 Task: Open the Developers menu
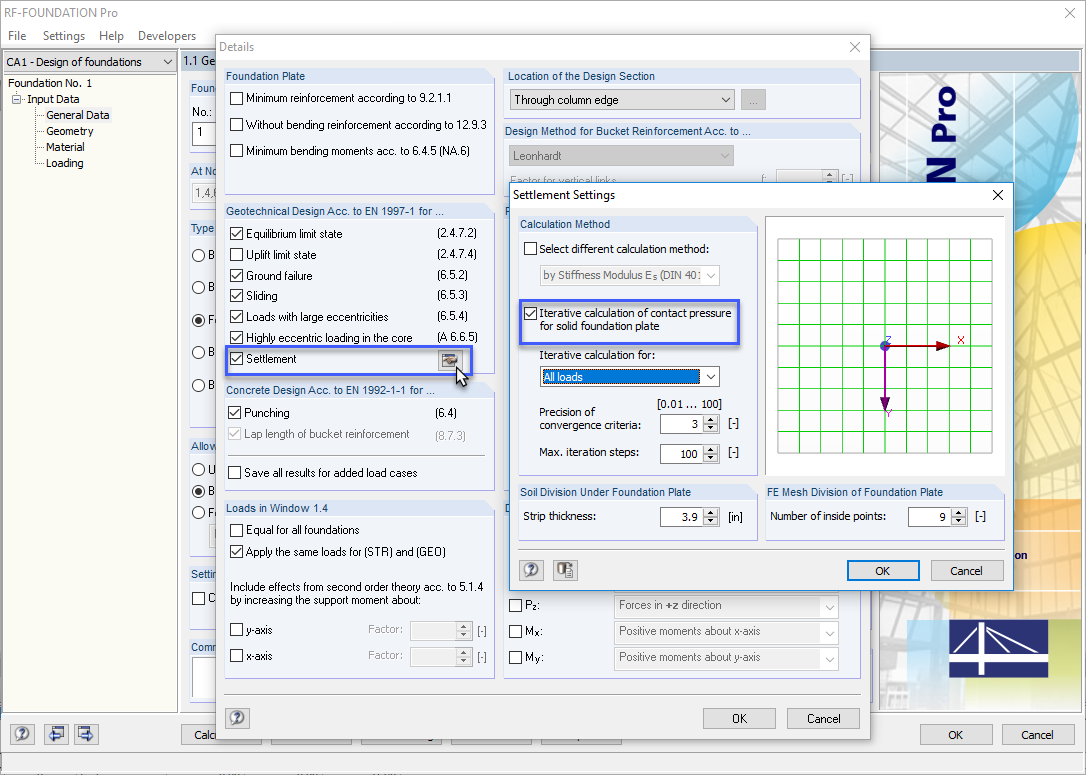pos(166,35)
